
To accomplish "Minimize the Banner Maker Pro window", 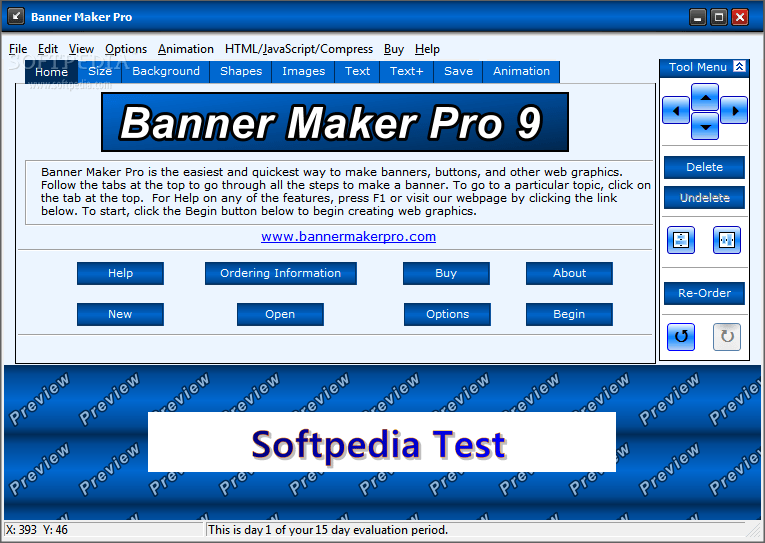I will click(x=698, y=17).
